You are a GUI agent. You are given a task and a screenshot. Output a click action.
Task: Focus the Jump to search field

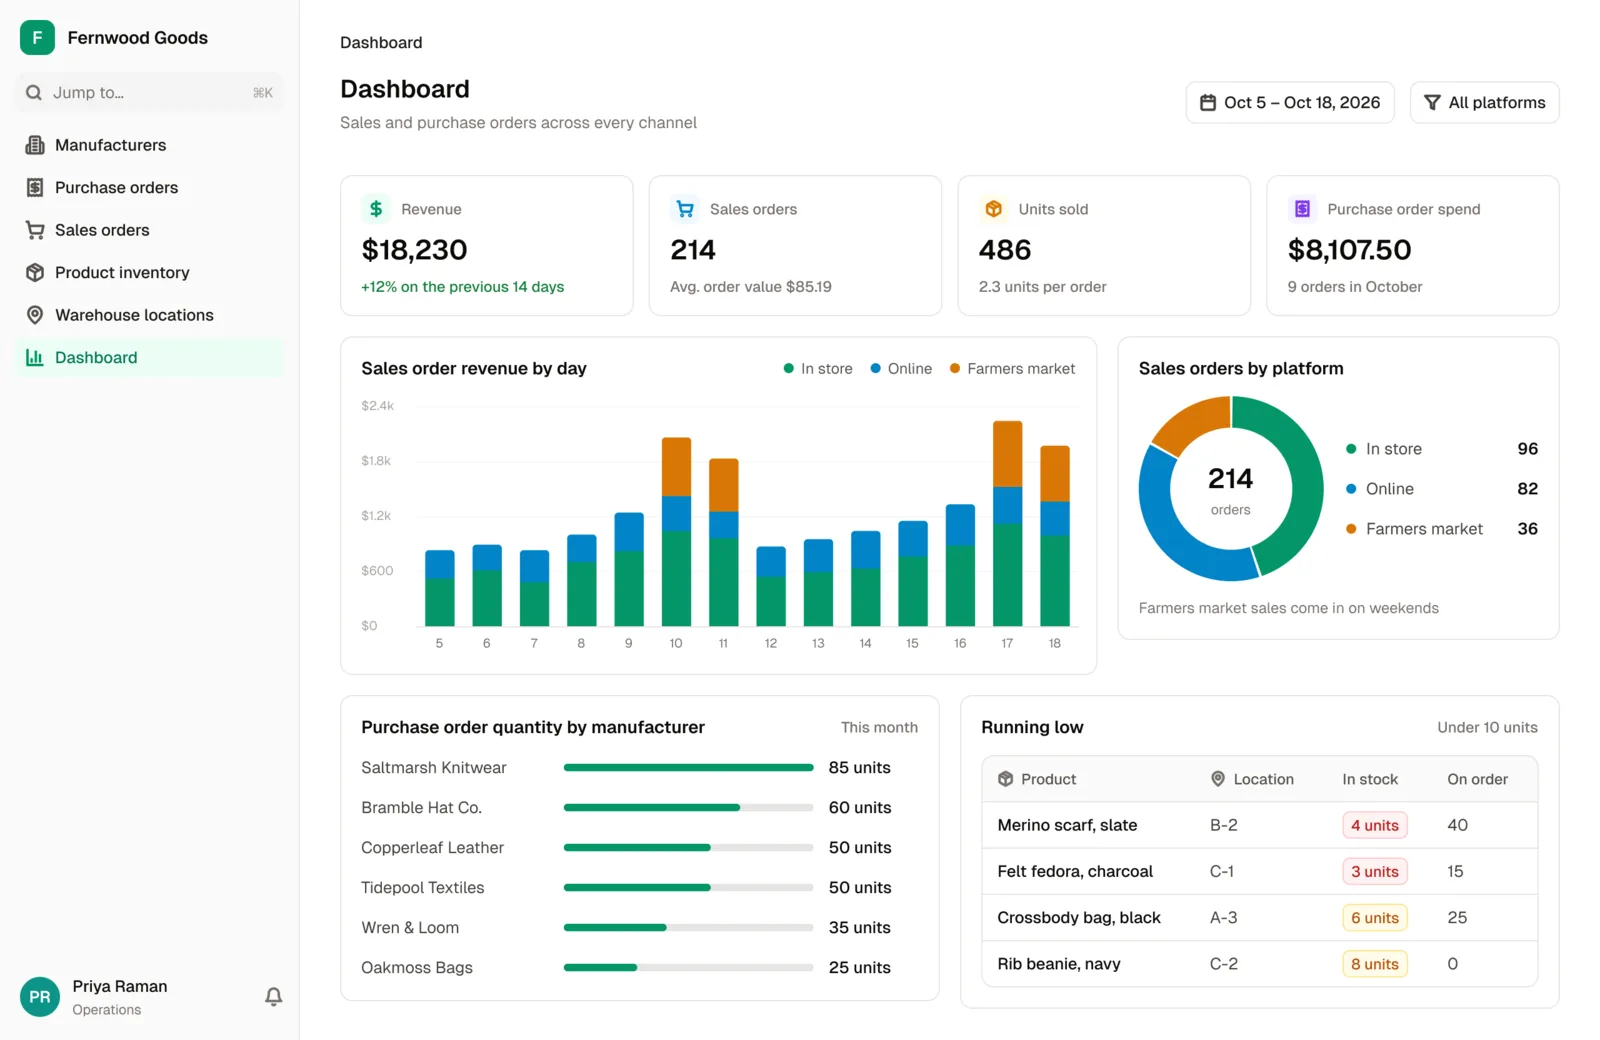pos(150,93)
